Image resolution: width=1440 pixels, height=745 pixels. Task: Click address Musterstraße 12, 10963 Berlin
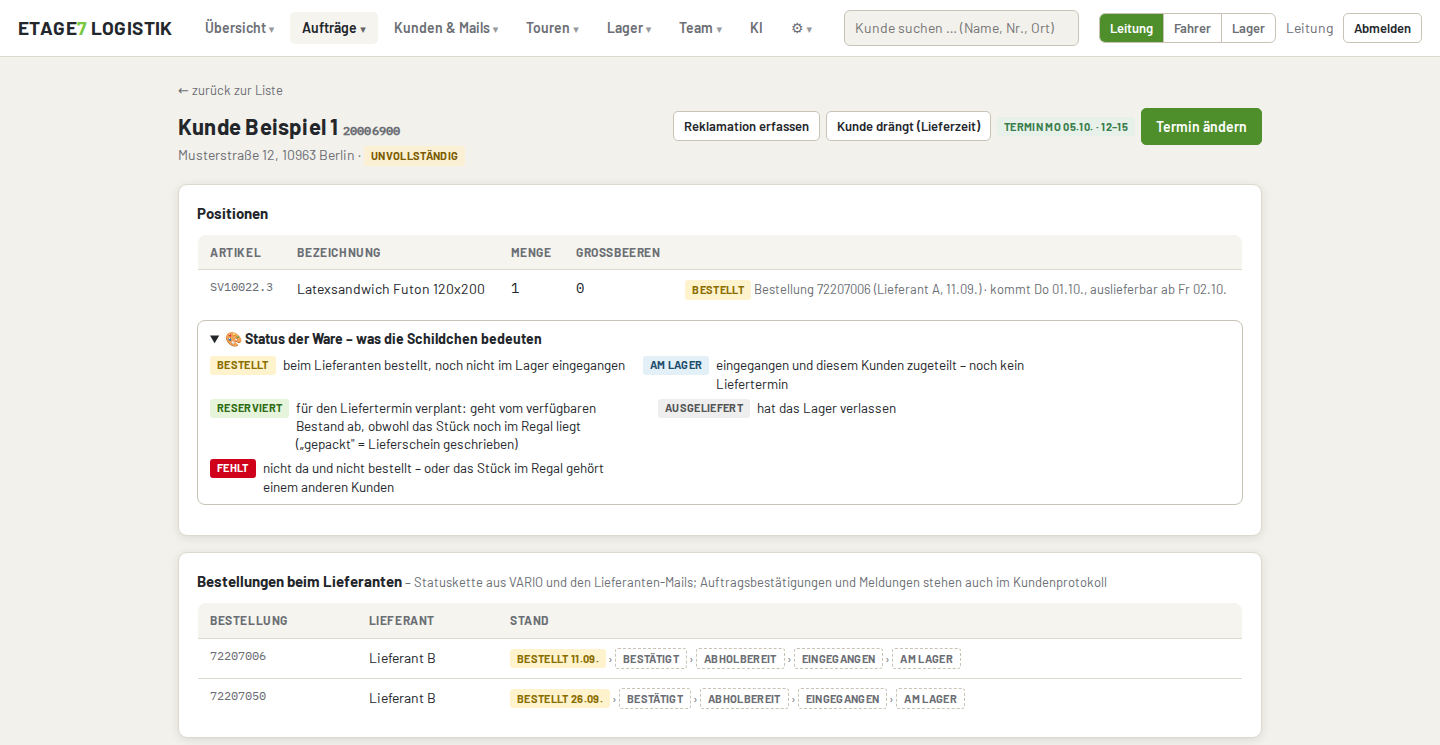tap(266, 155)
